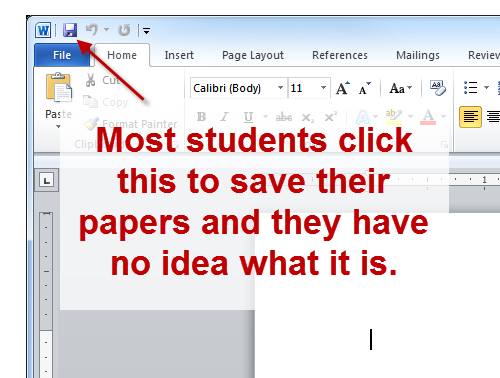The width and height of the screenshot is (500, 378).
Task: Open the Undo history dropdown arrow
Action: [106, 30]
